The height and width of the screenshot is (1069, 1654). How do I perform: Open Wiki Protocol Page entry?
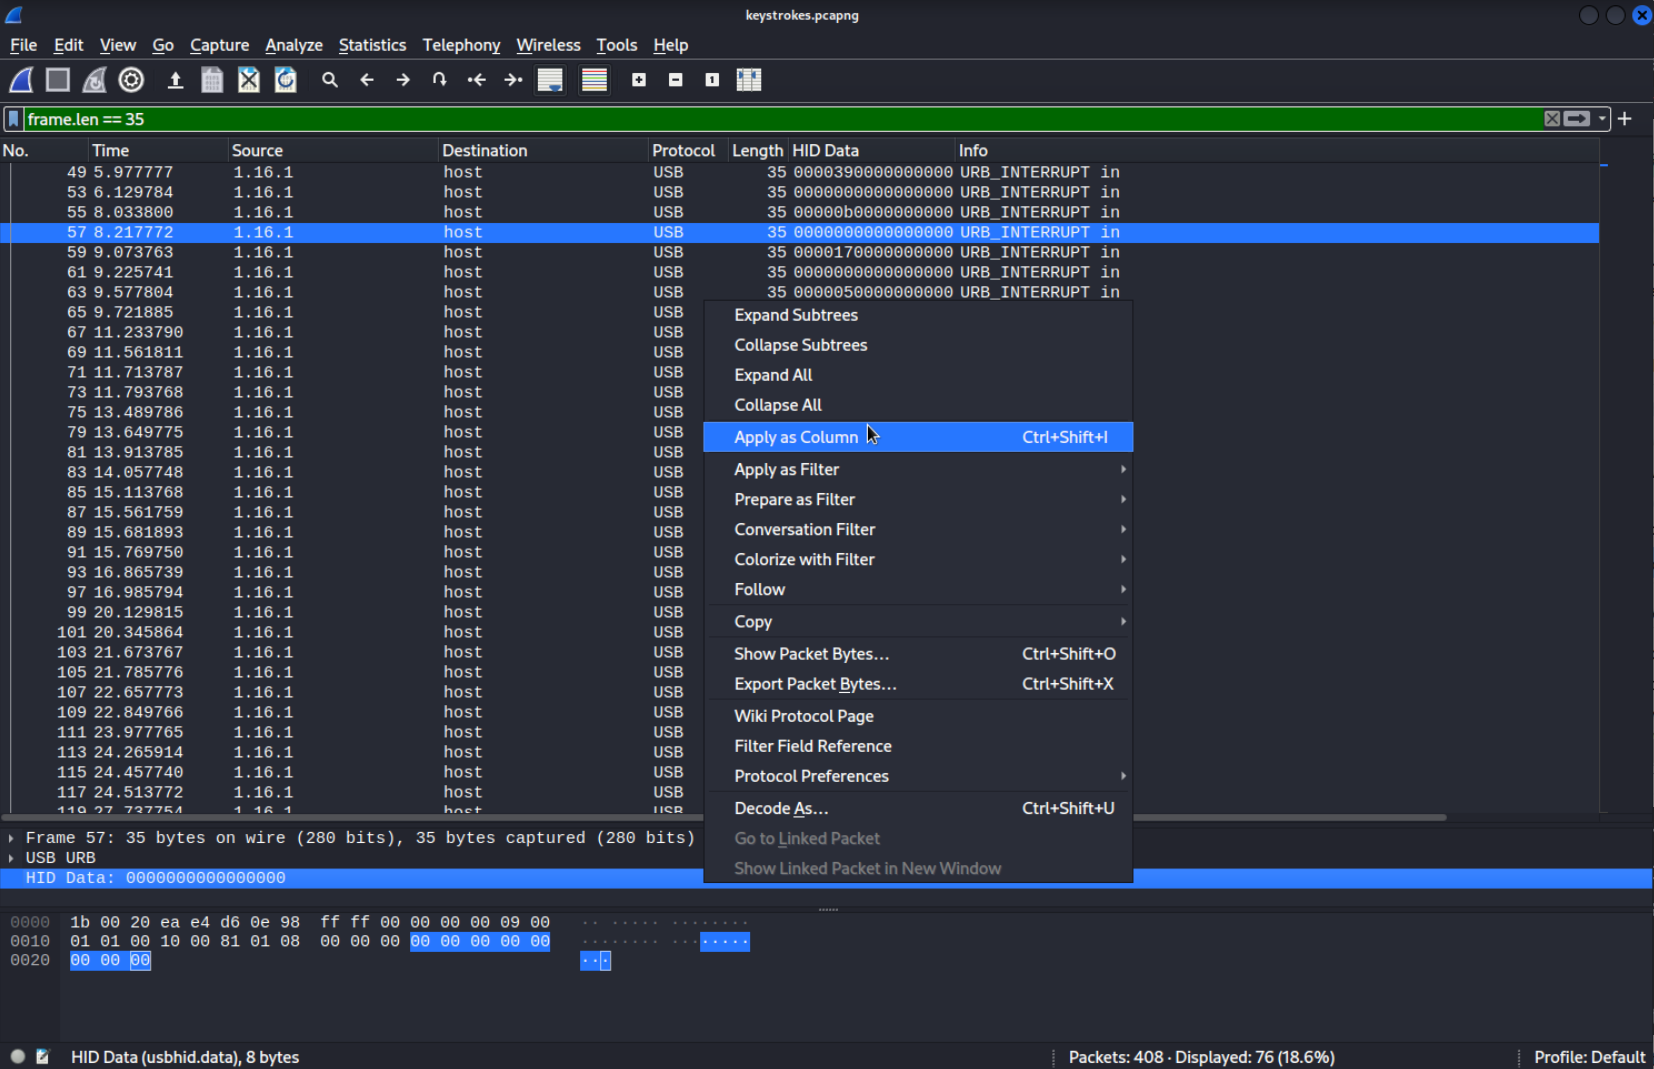[918, 716]
